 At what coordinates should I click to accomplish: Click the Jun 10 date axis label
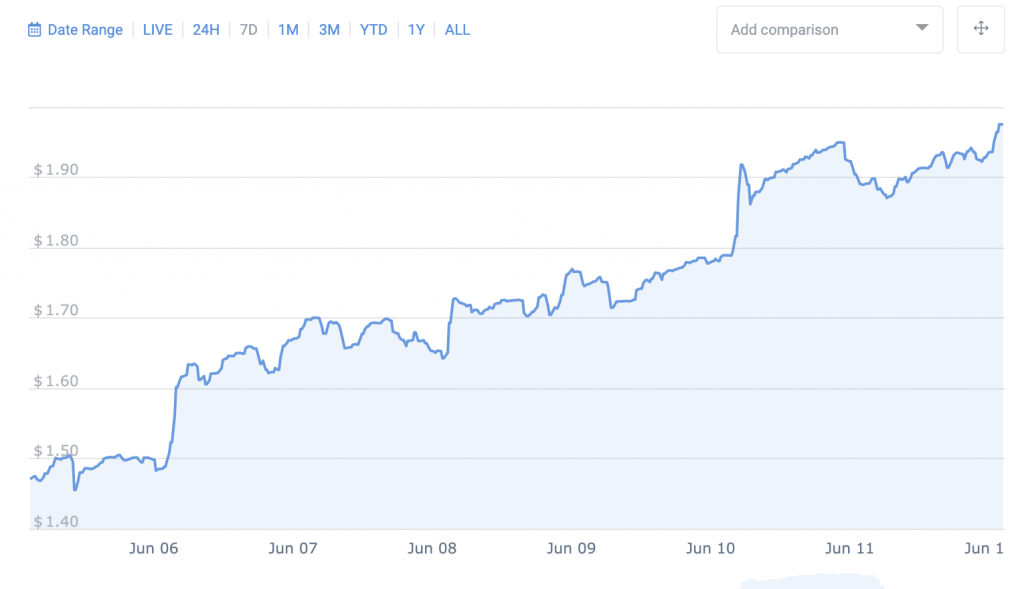coord(711,549)
